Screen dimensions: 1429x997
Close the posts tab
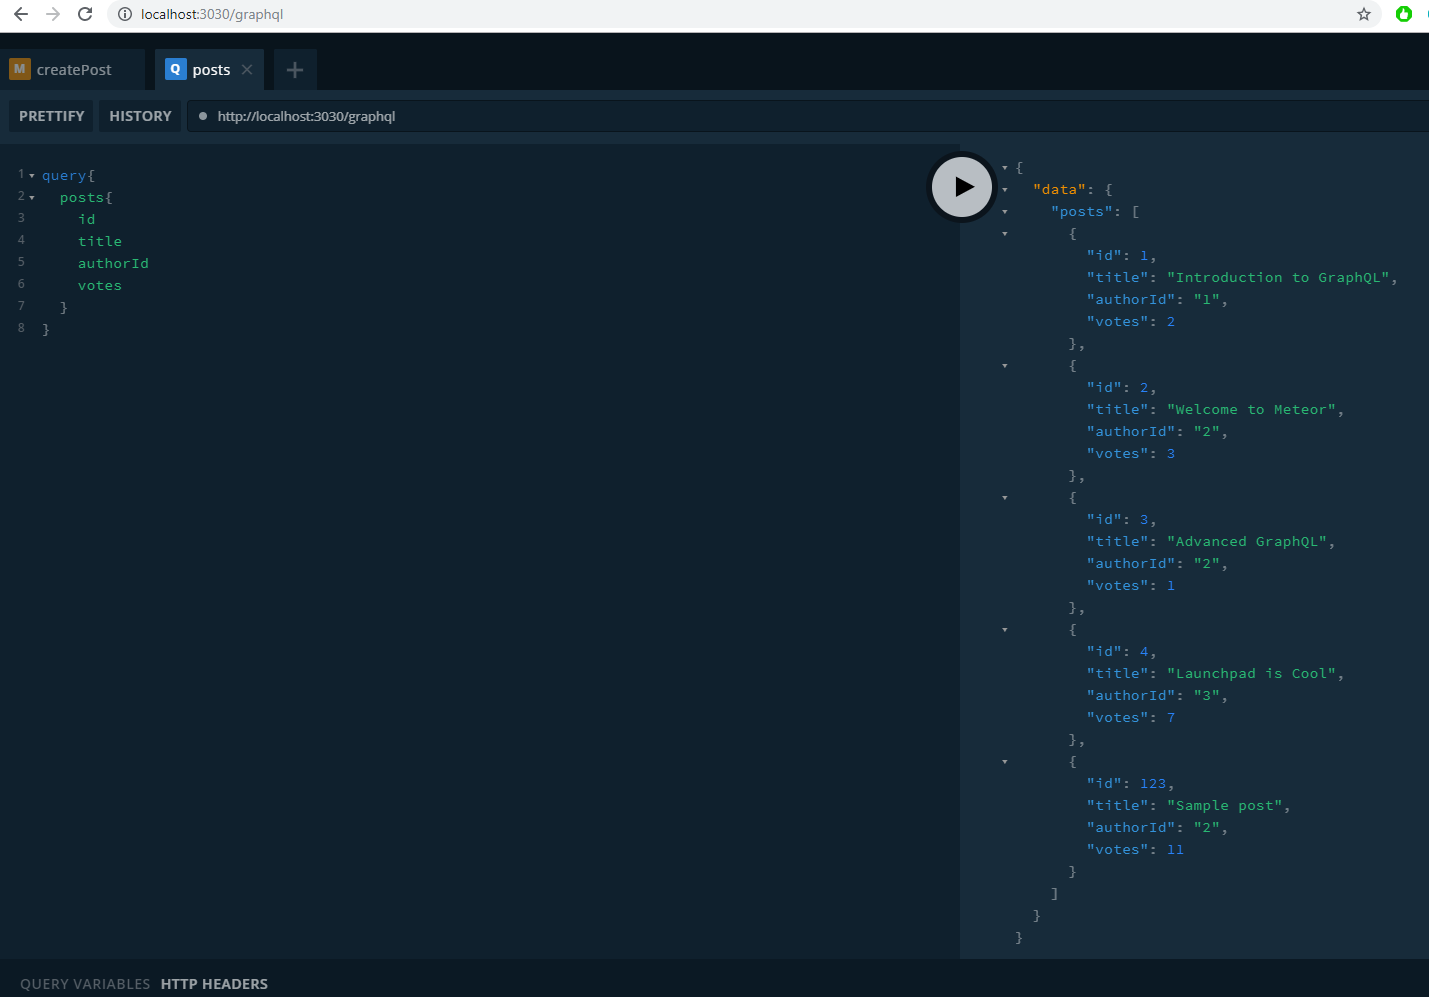(247, 70)
